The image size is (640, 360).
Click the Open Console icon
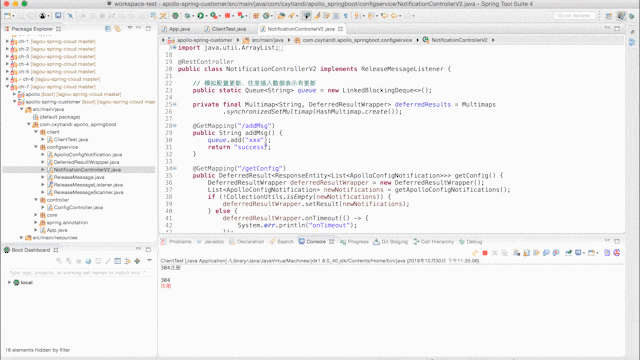coord(591,253)
